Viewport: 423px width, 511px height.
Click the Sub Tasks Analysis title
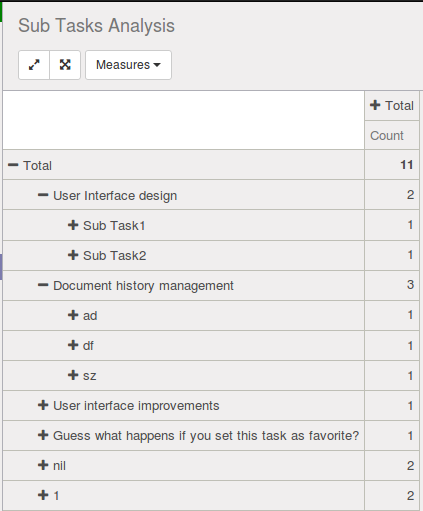(96, 26)
